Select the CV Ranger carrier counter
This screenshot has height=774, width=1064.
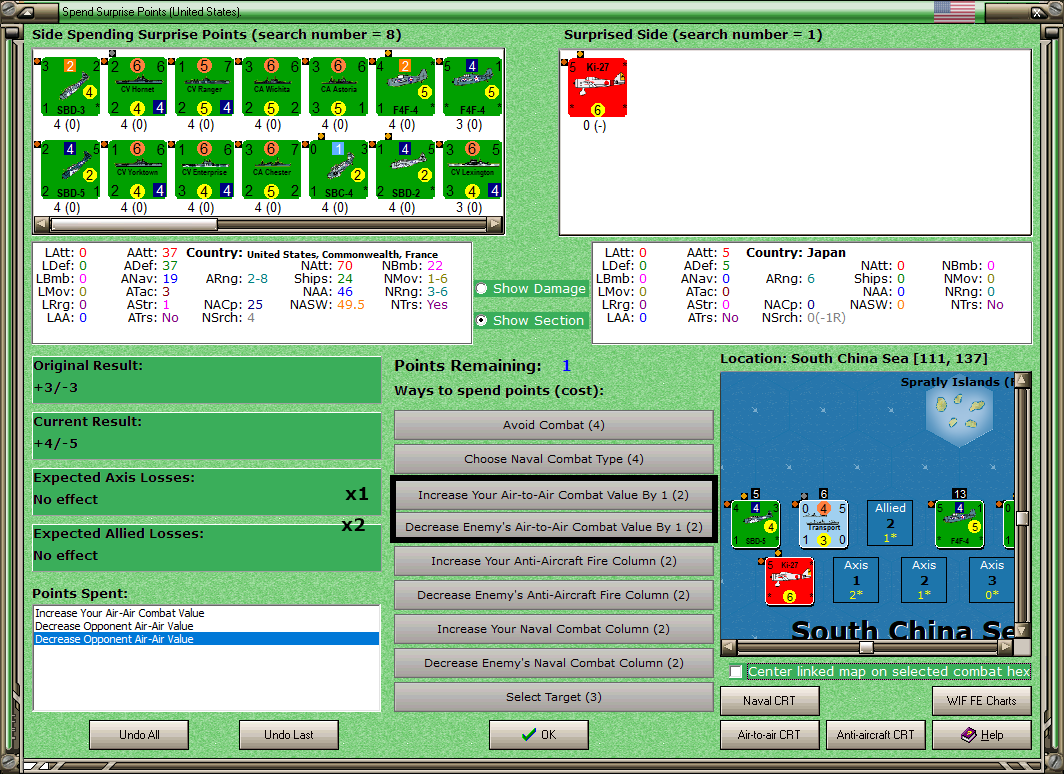click(x=205, y=87)
